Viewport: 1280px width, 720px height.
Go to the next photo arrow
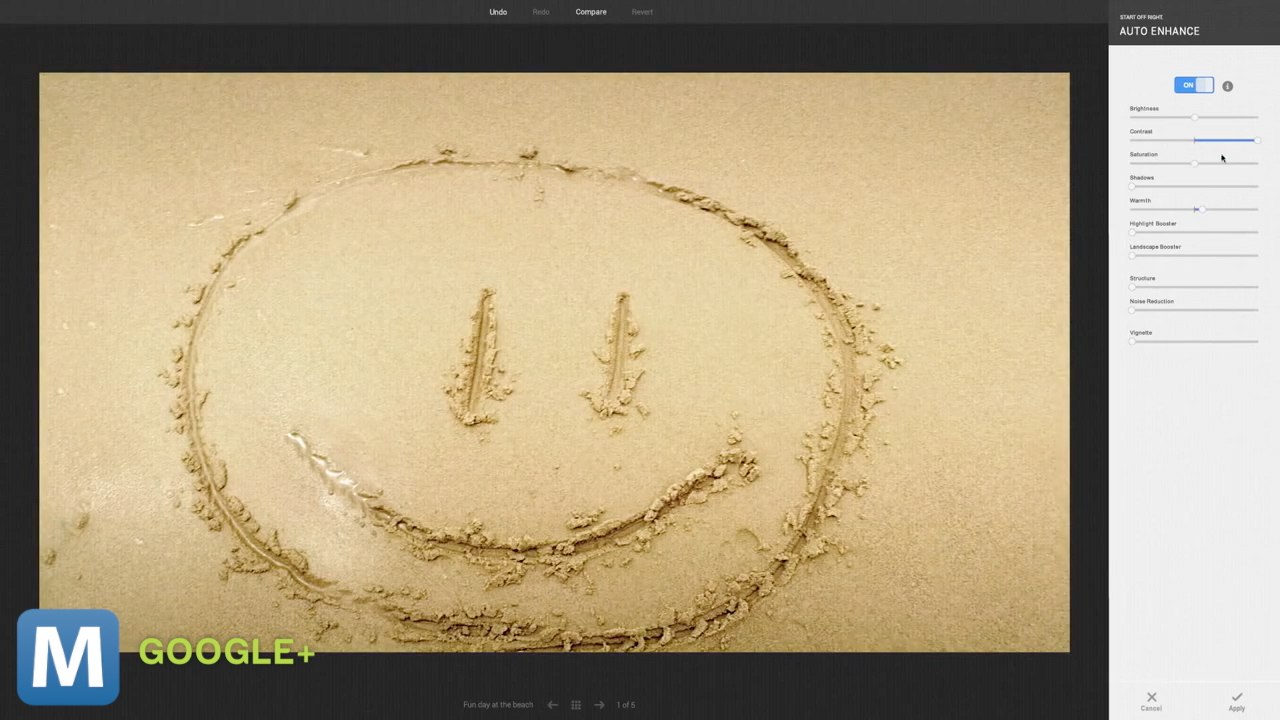tap(599, 705)
